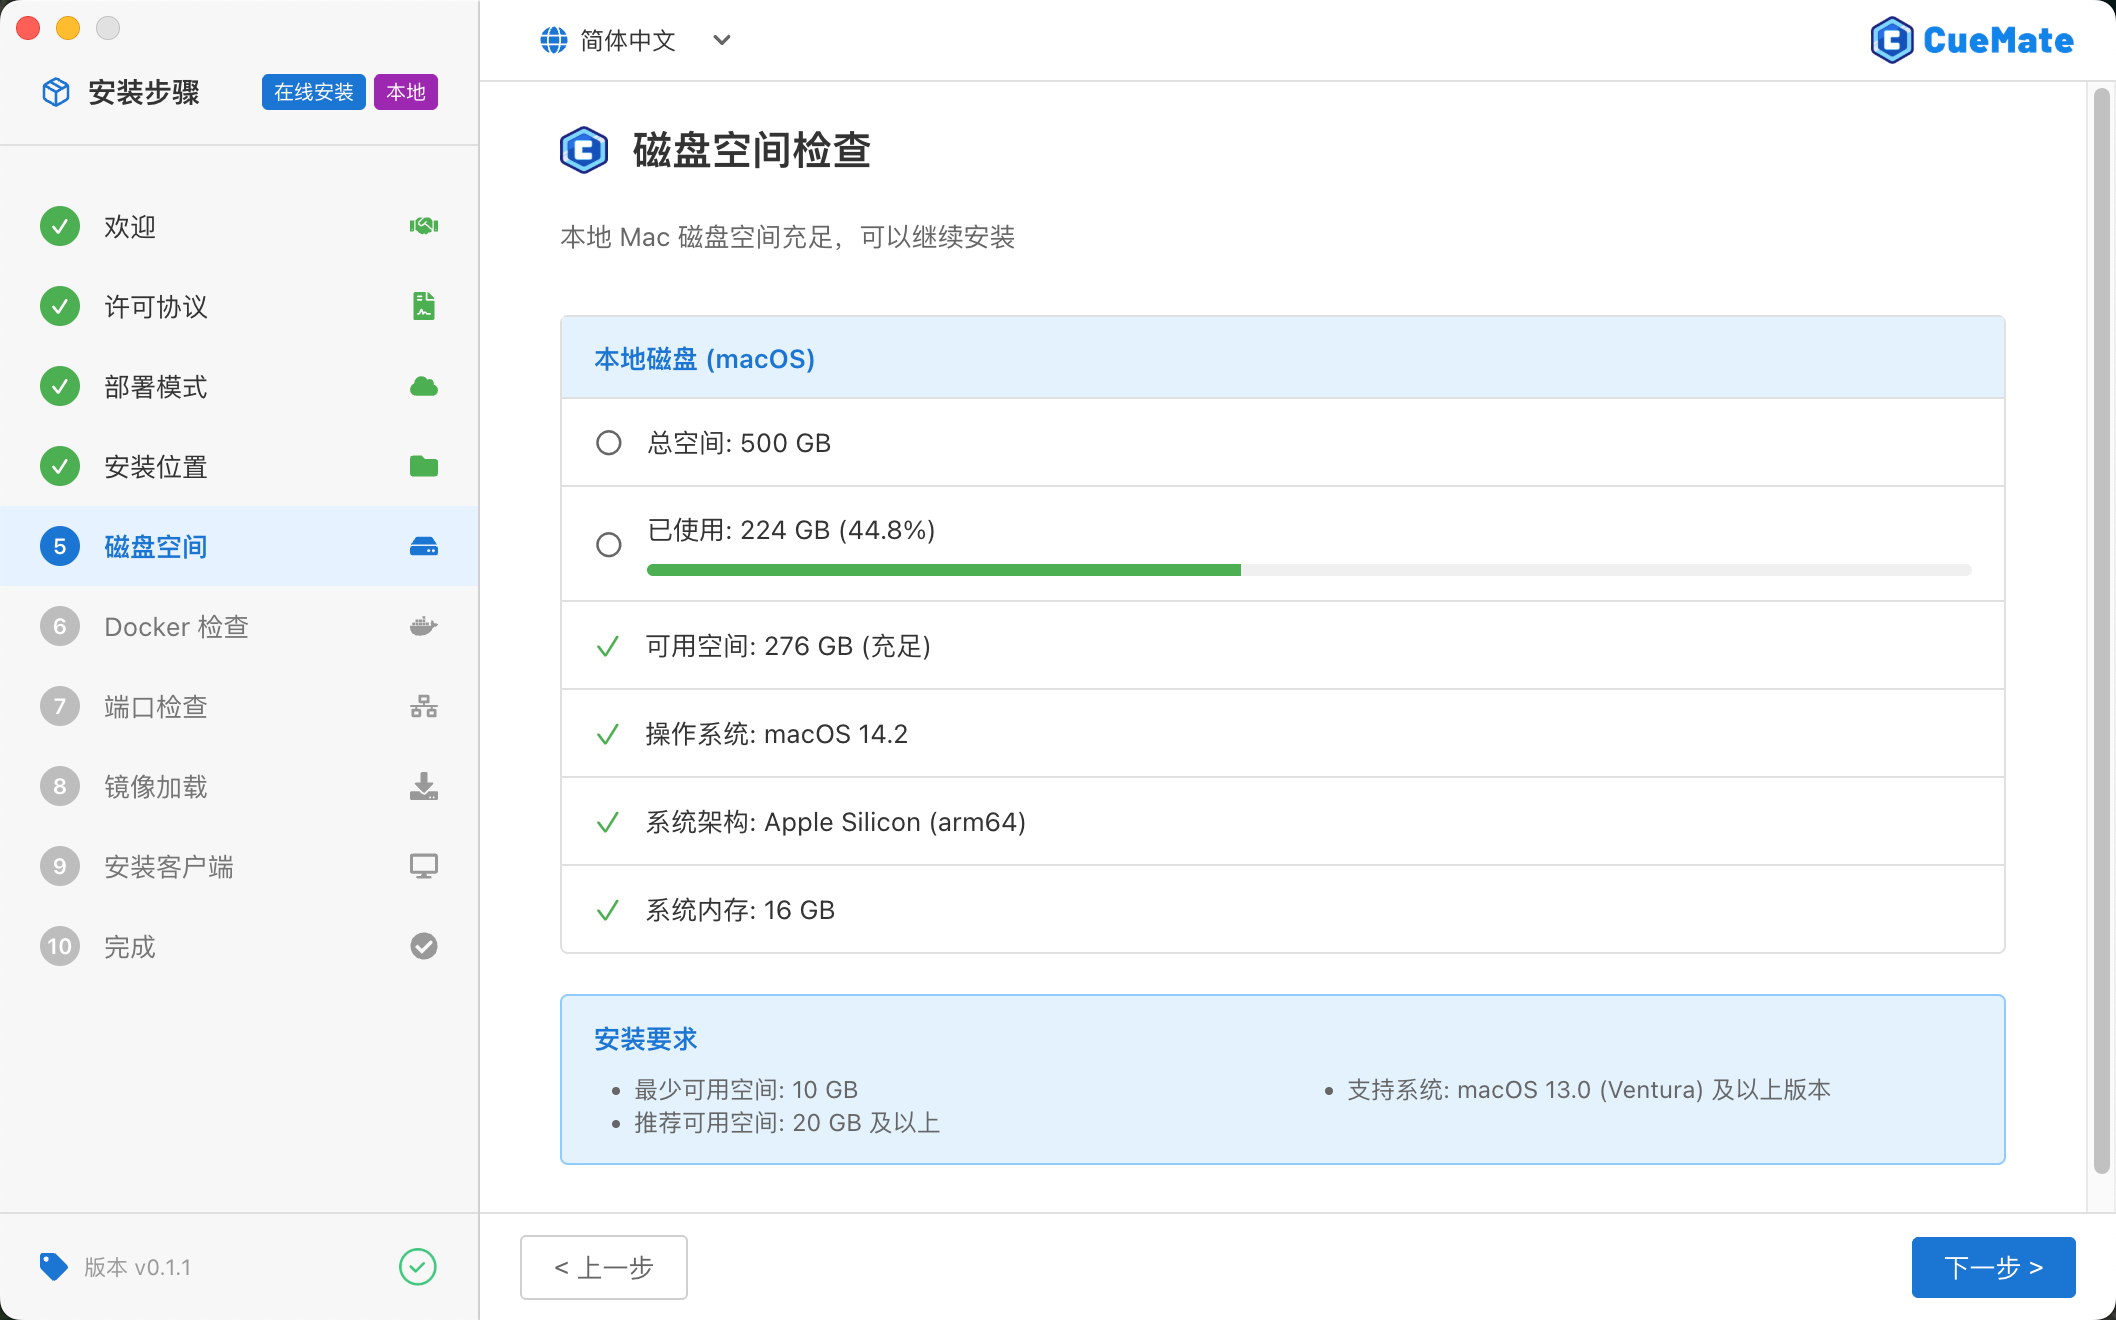The width and height of the screenshot is (2116, 1320).
Task: Click the monitor icon next to 安装客户端
Action: (424, 866)
